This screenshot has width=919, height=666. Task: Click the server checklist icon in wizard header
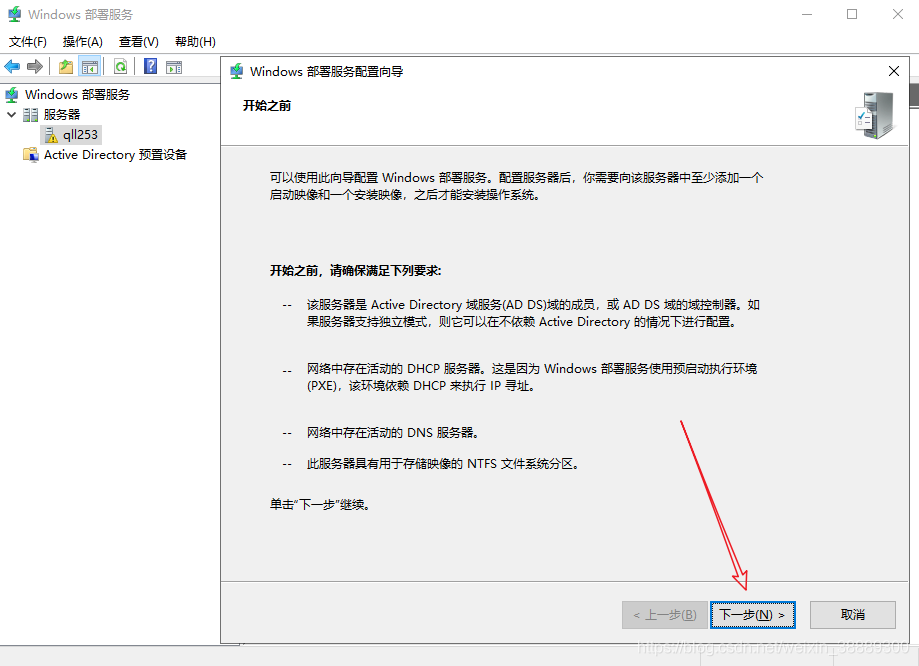point(873,114)
